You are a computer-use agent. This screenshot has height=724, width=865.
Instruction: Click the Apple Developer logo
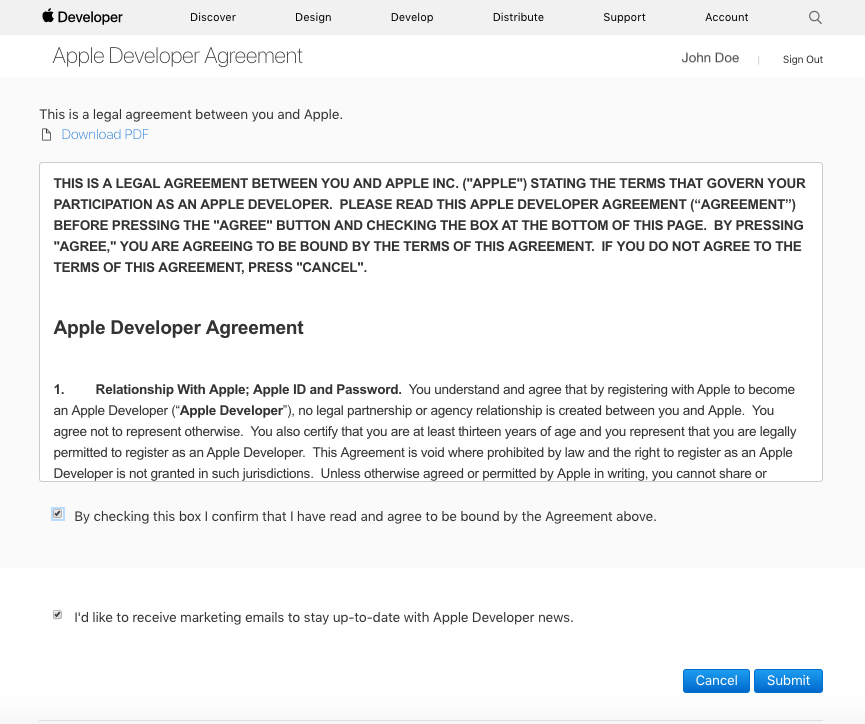tap(82, 17)
